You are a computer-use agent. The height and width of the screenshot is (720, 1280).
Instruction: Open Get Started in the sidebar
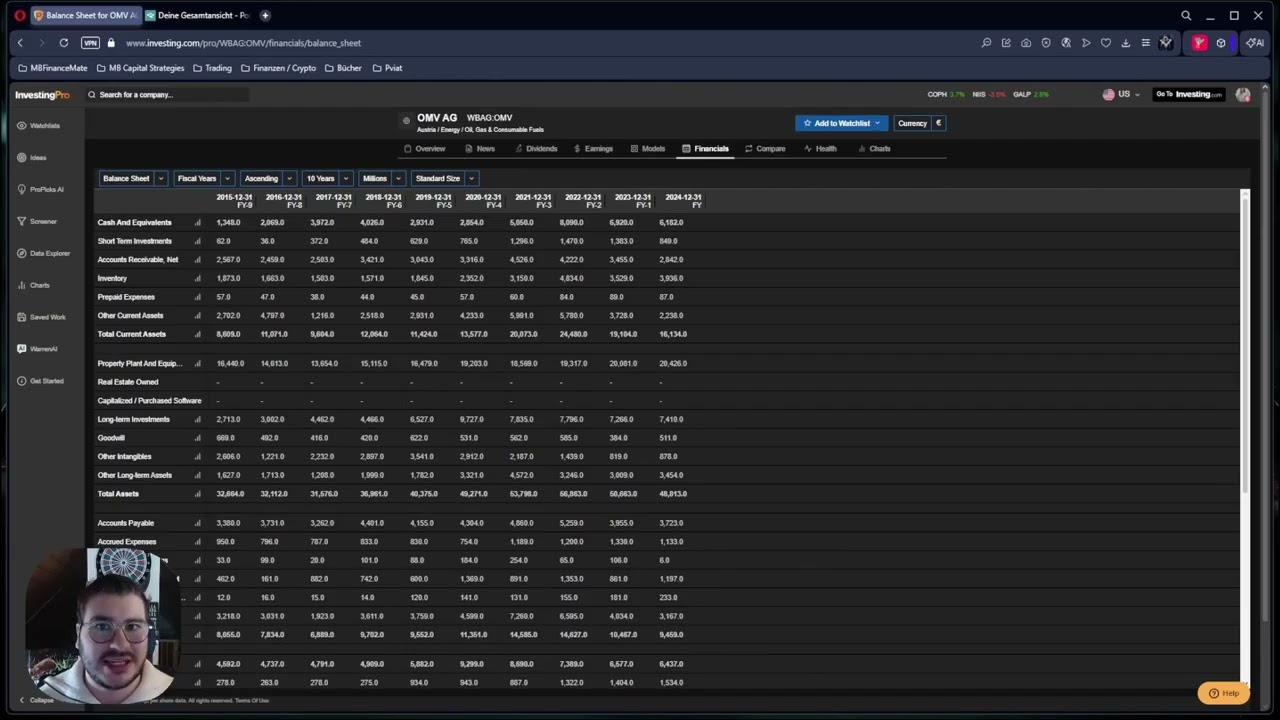click(x=40, y=381)
